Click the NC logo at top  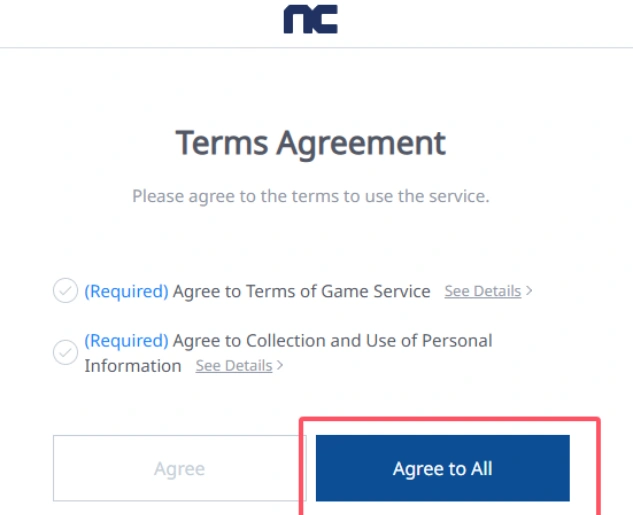pos(310,19)
